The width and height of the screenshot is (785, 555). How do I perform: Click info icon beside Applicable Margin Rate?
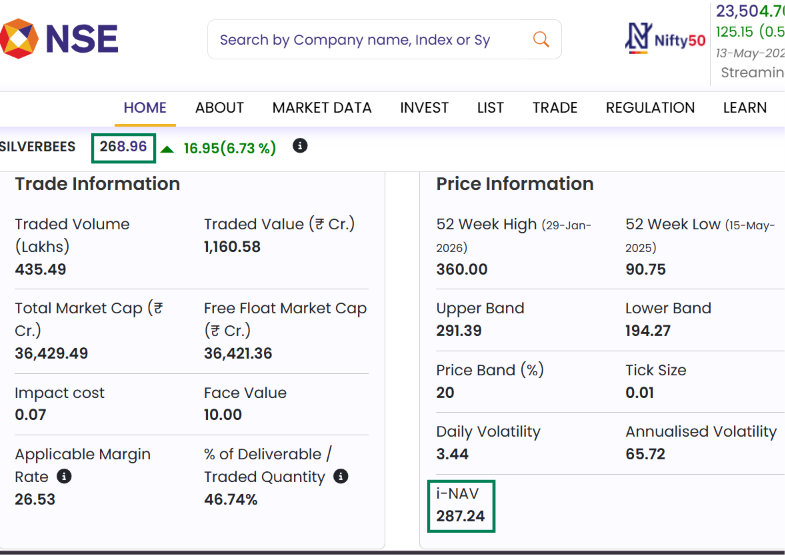(64, 476)
